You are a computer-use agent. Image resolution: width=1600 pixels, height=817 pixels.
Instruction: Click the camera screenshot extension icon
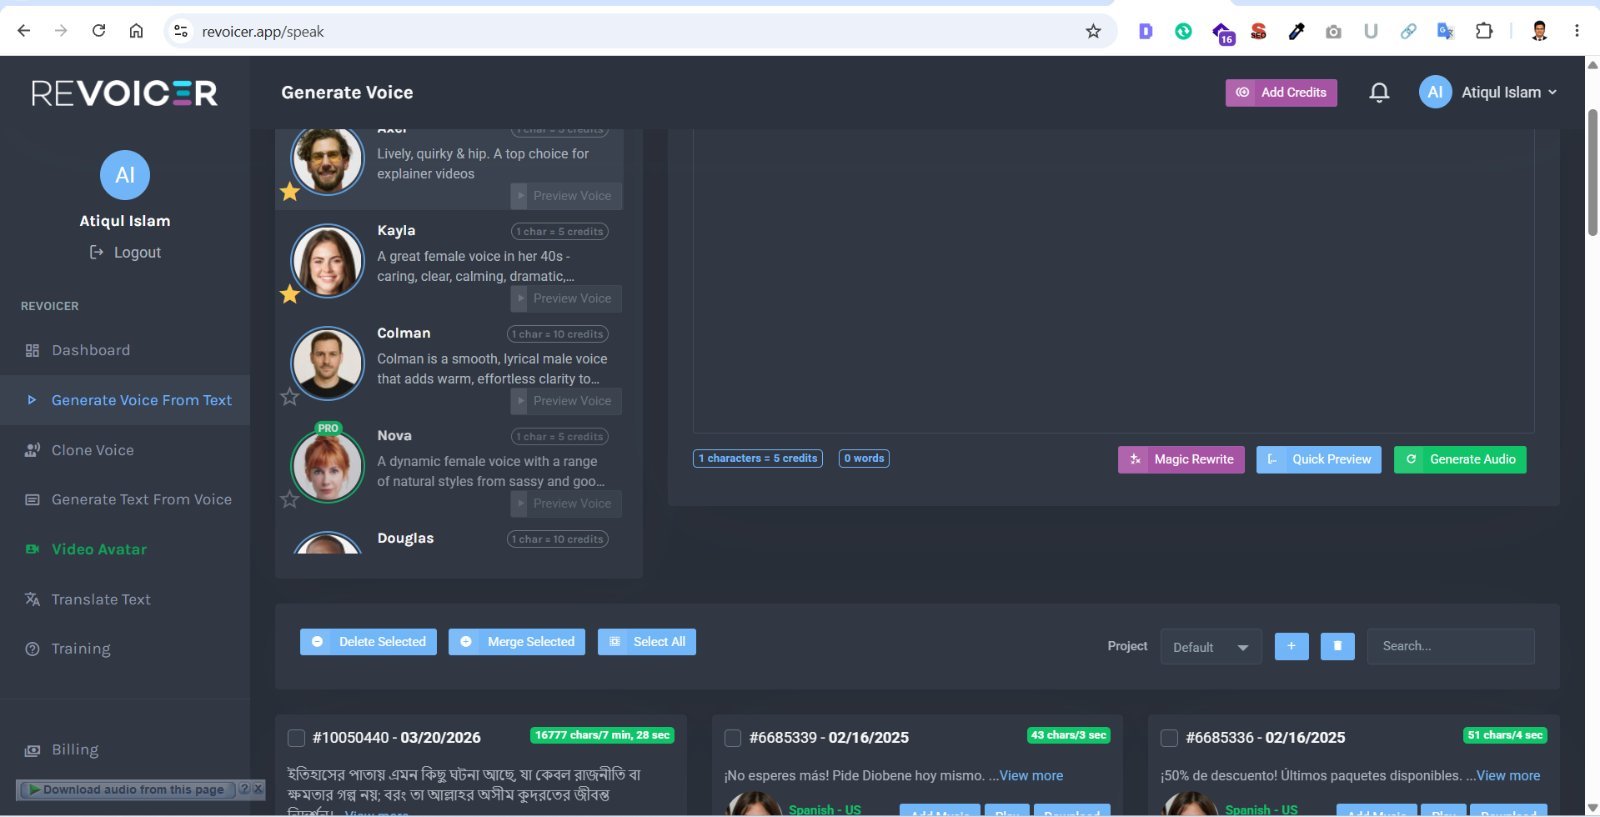[x=1333, y=31]
